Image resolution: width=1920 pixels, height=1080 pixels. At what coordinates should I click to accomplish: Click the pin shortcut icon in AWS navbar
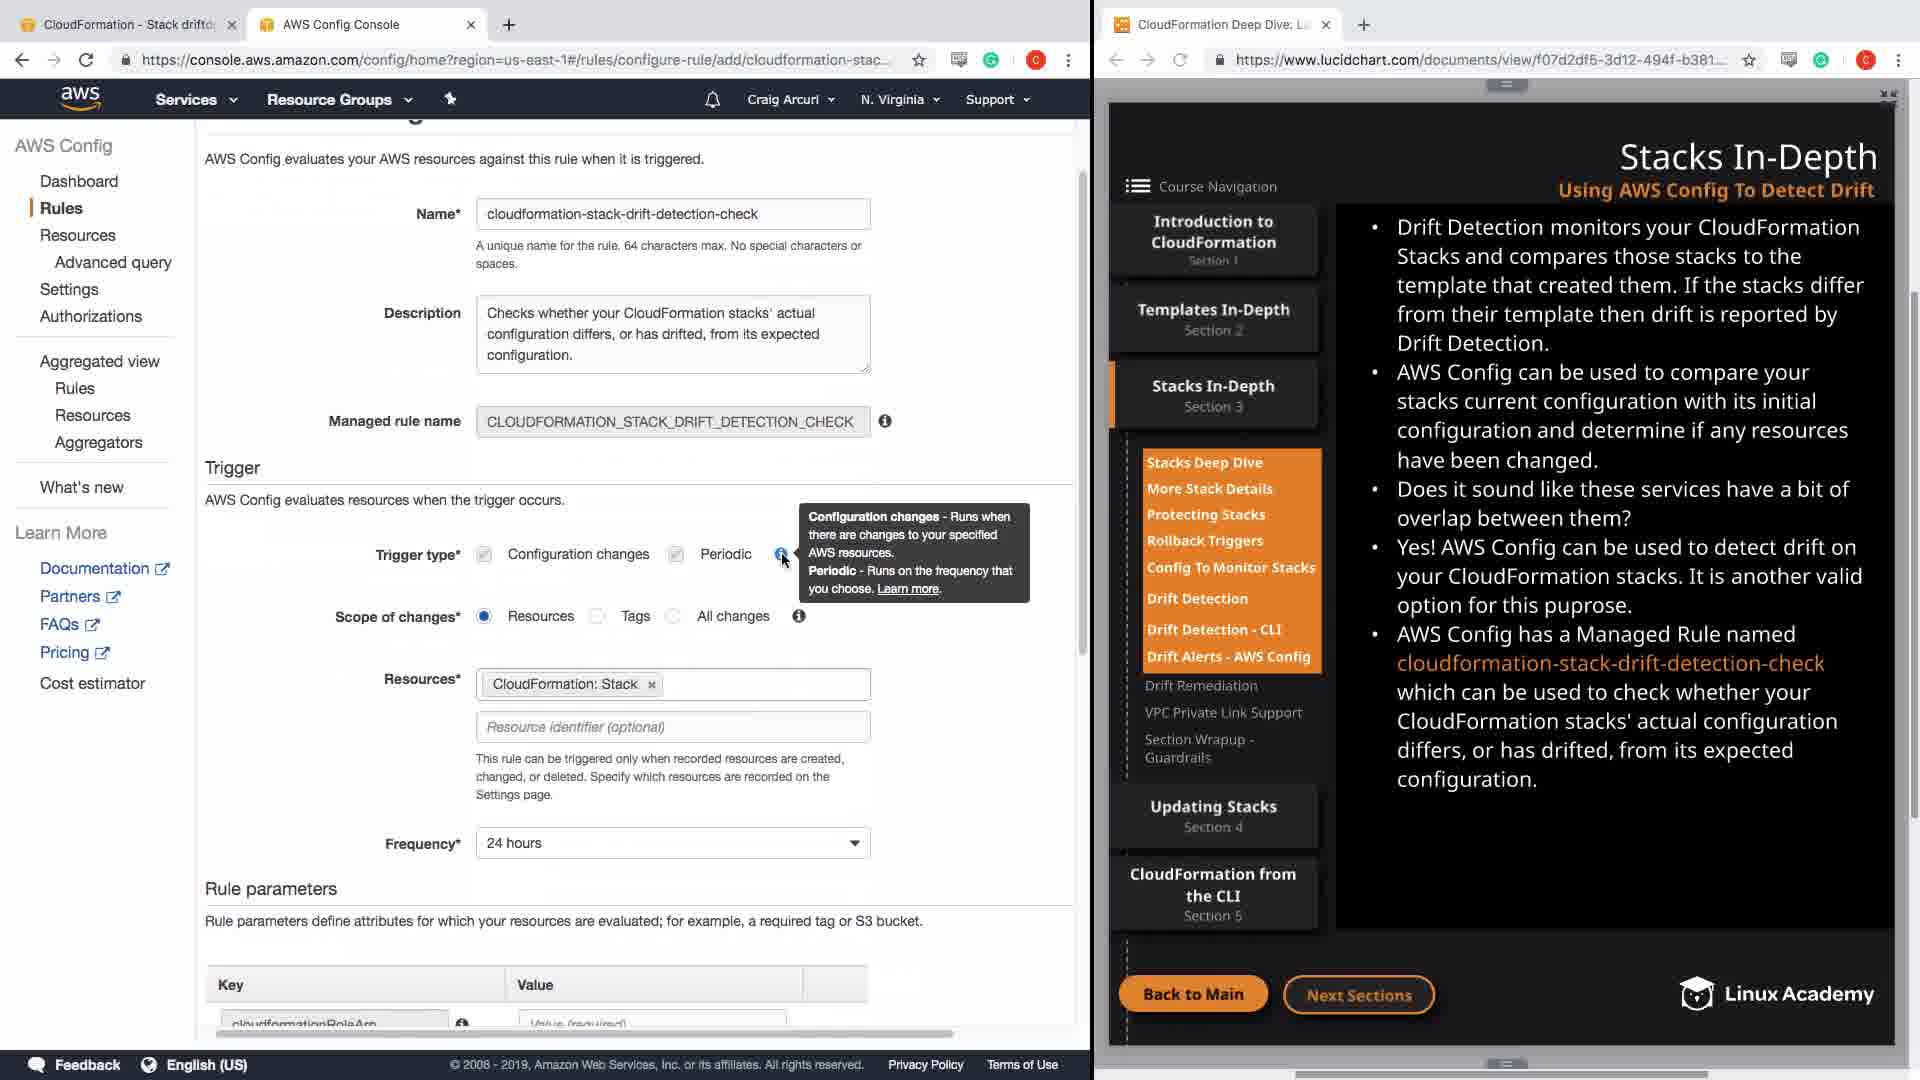(x=450, y=99)
